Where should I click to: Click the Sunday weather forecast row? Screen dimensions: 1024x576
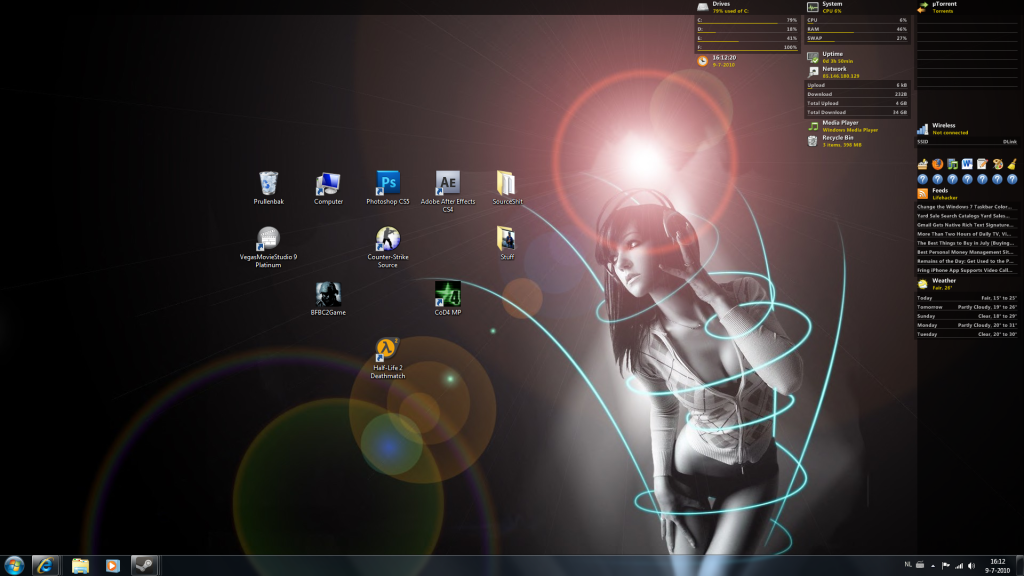(967, 316)
